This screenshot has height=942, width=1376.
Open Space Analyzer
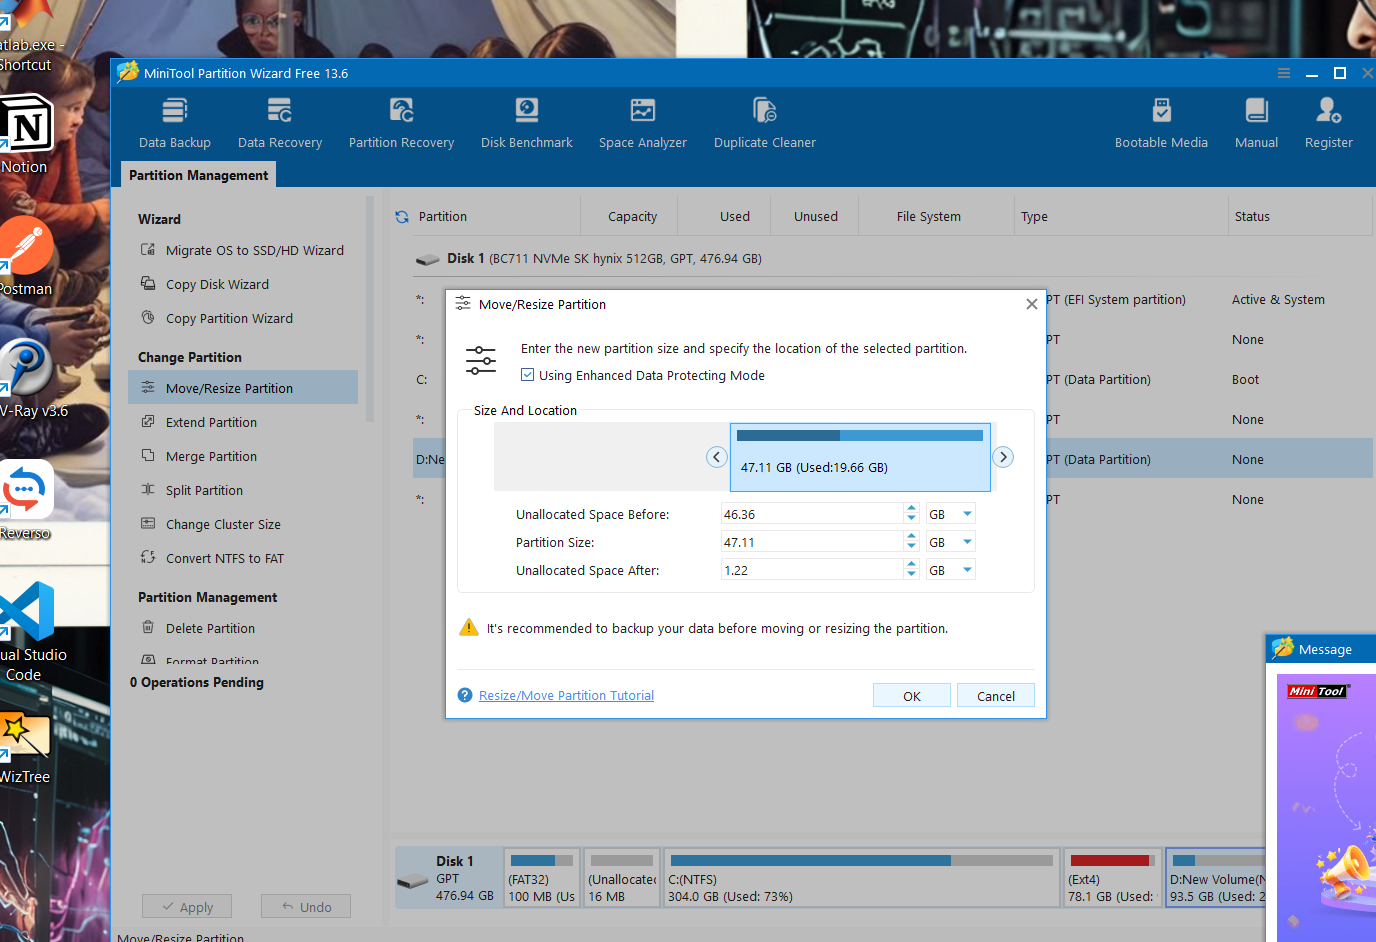643,123
